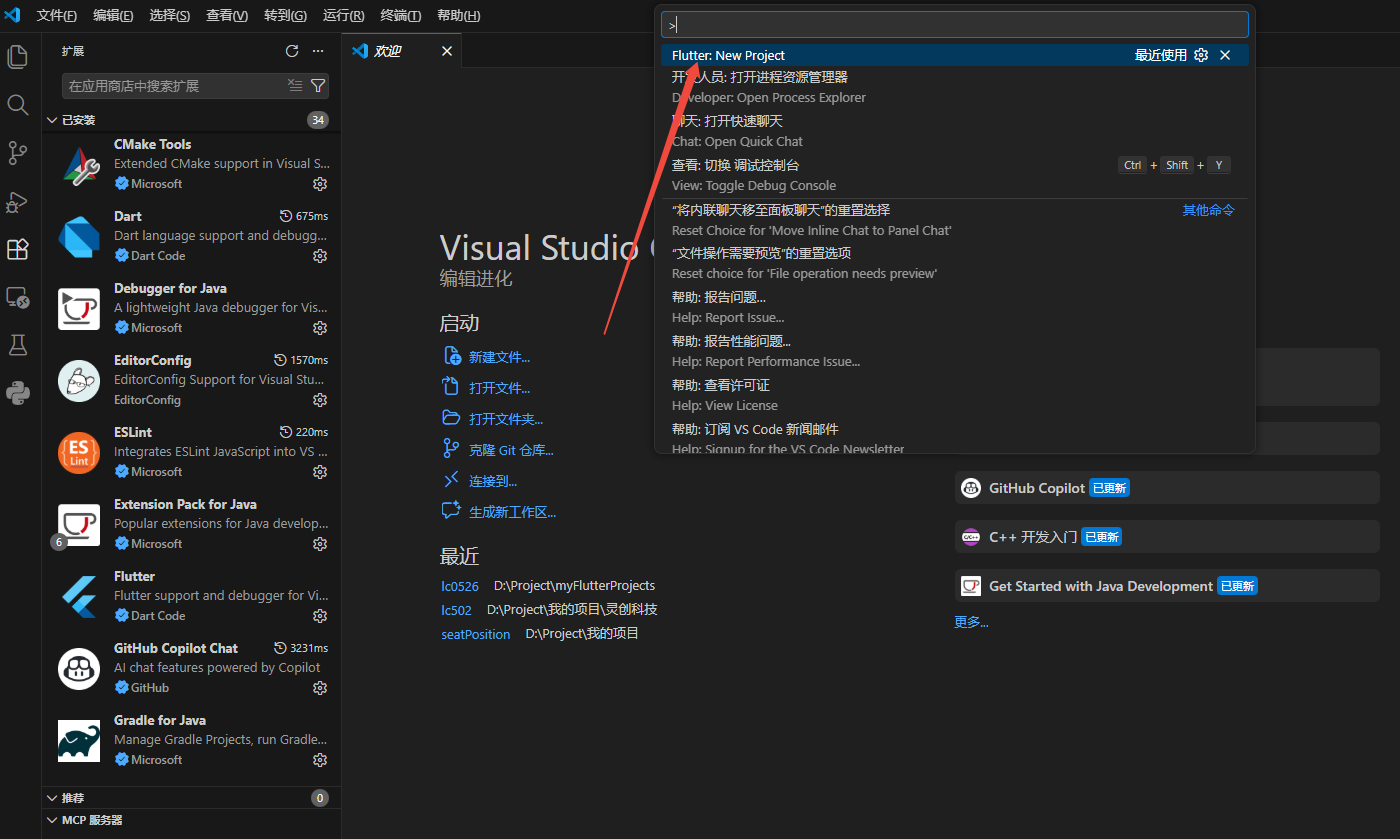Open the Testing flask icon
The height and width of the screenshot is (839, 1400).
(17, 345)
